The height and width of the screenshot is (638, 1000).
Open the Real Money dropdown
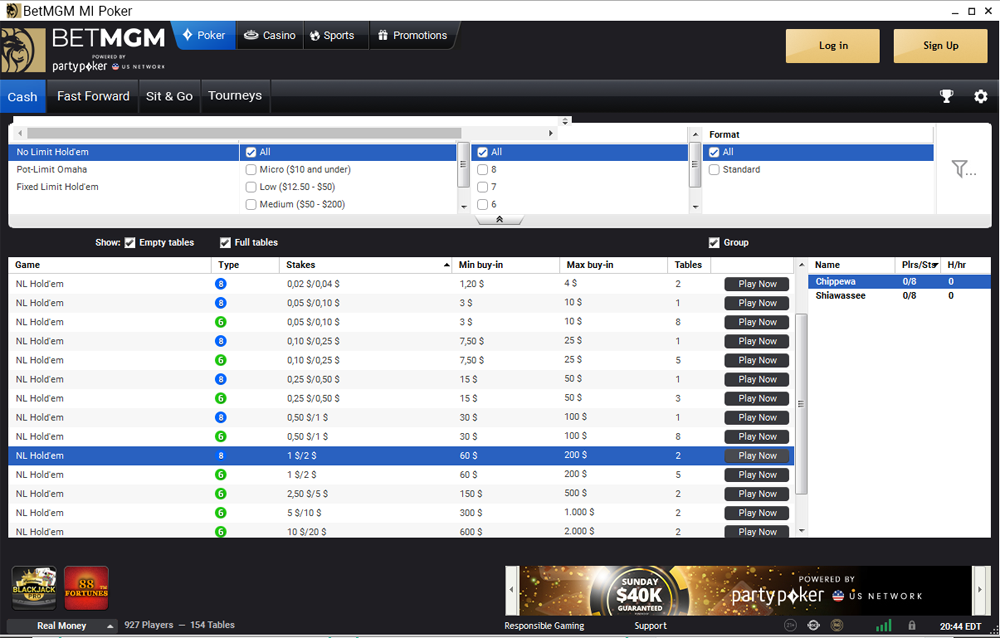coord(62,626)
